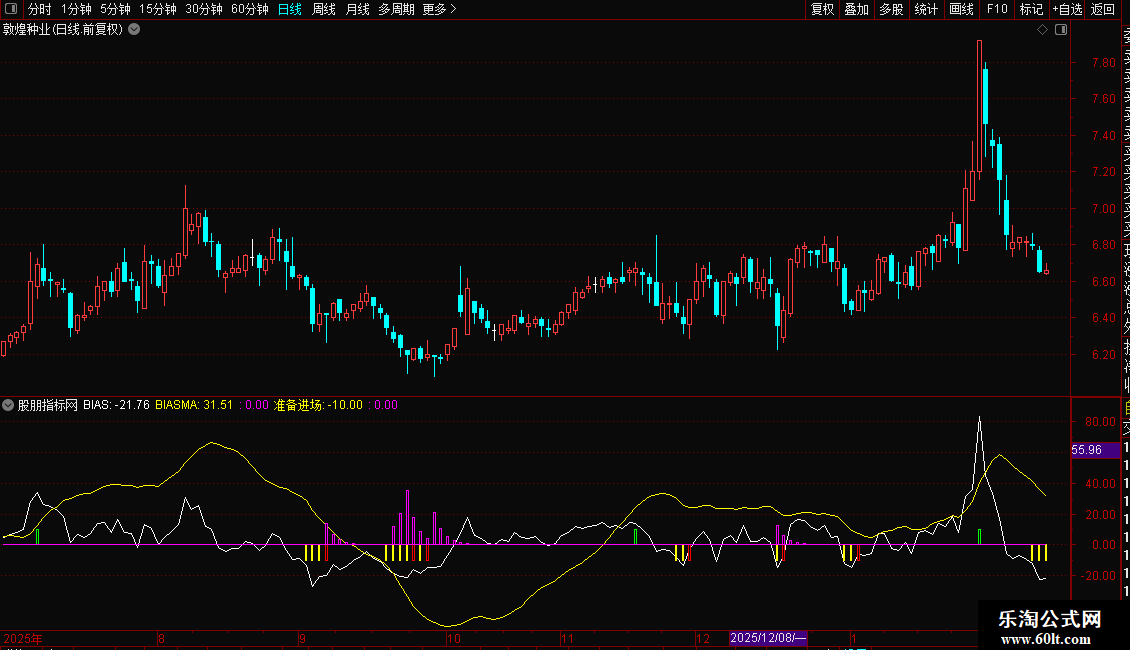Click the 标记 mark tool
The image size is (1130, 650).
(1031, 9)
